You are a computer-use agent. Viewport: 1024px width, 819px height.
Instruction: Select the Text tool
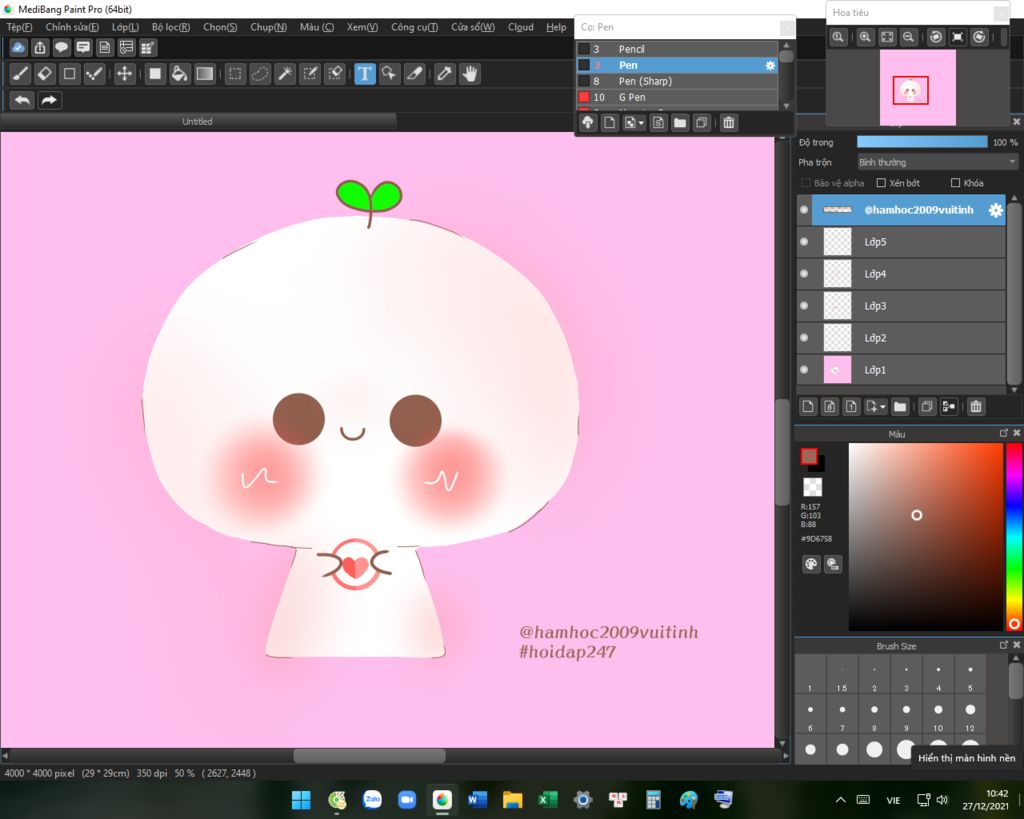pos(364,74)
